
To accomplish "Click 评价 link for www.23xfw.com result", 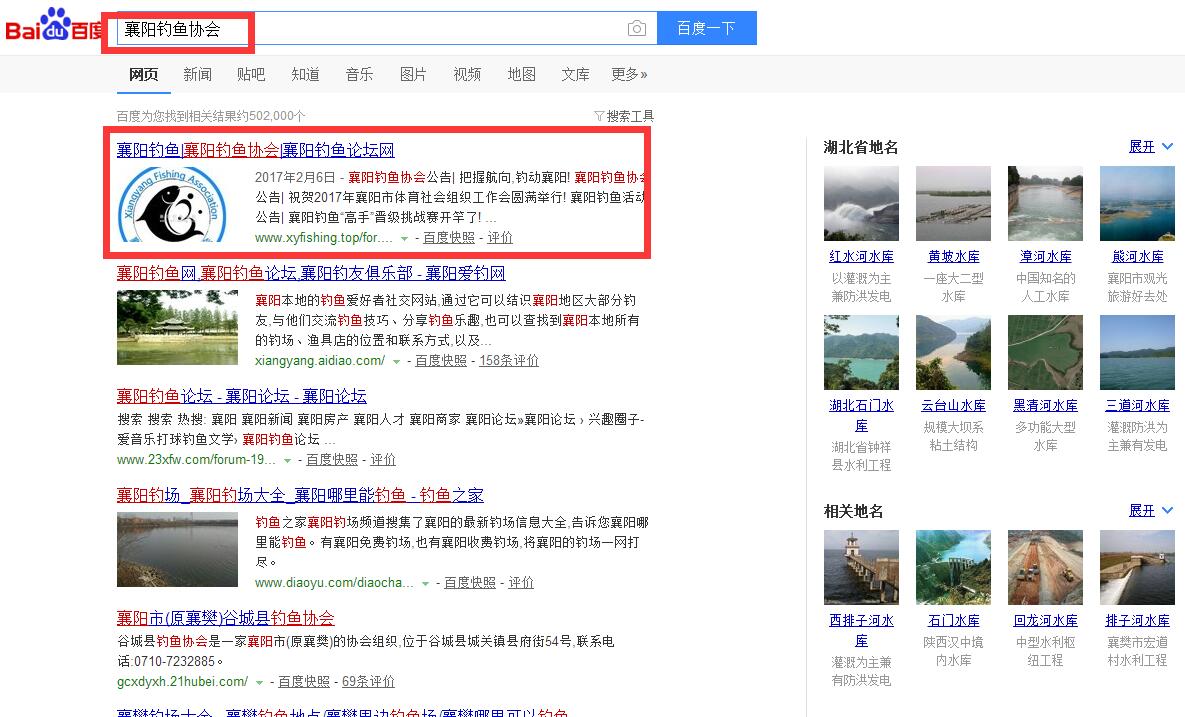I will tap(382, 460).
